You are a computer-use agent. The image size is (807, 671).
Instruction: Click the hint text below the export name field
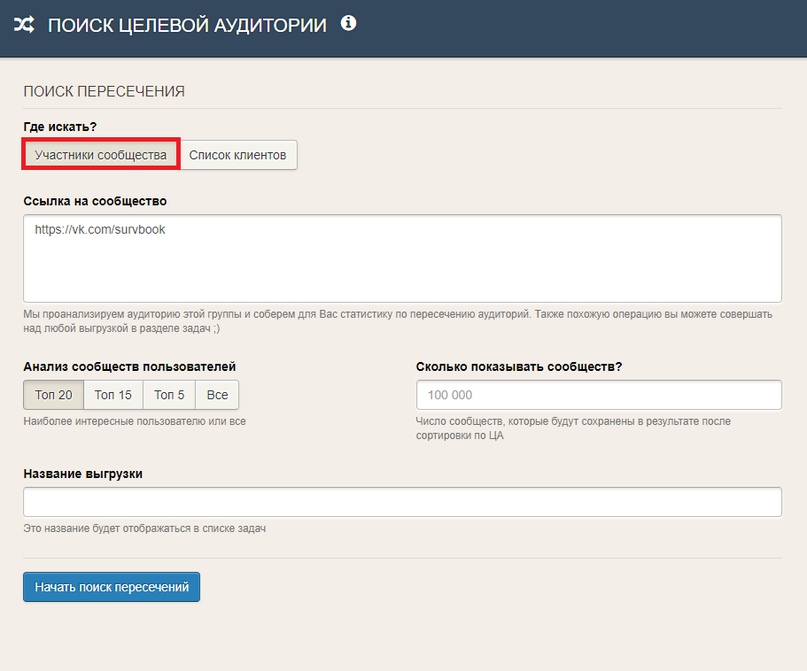coord(145,528)
